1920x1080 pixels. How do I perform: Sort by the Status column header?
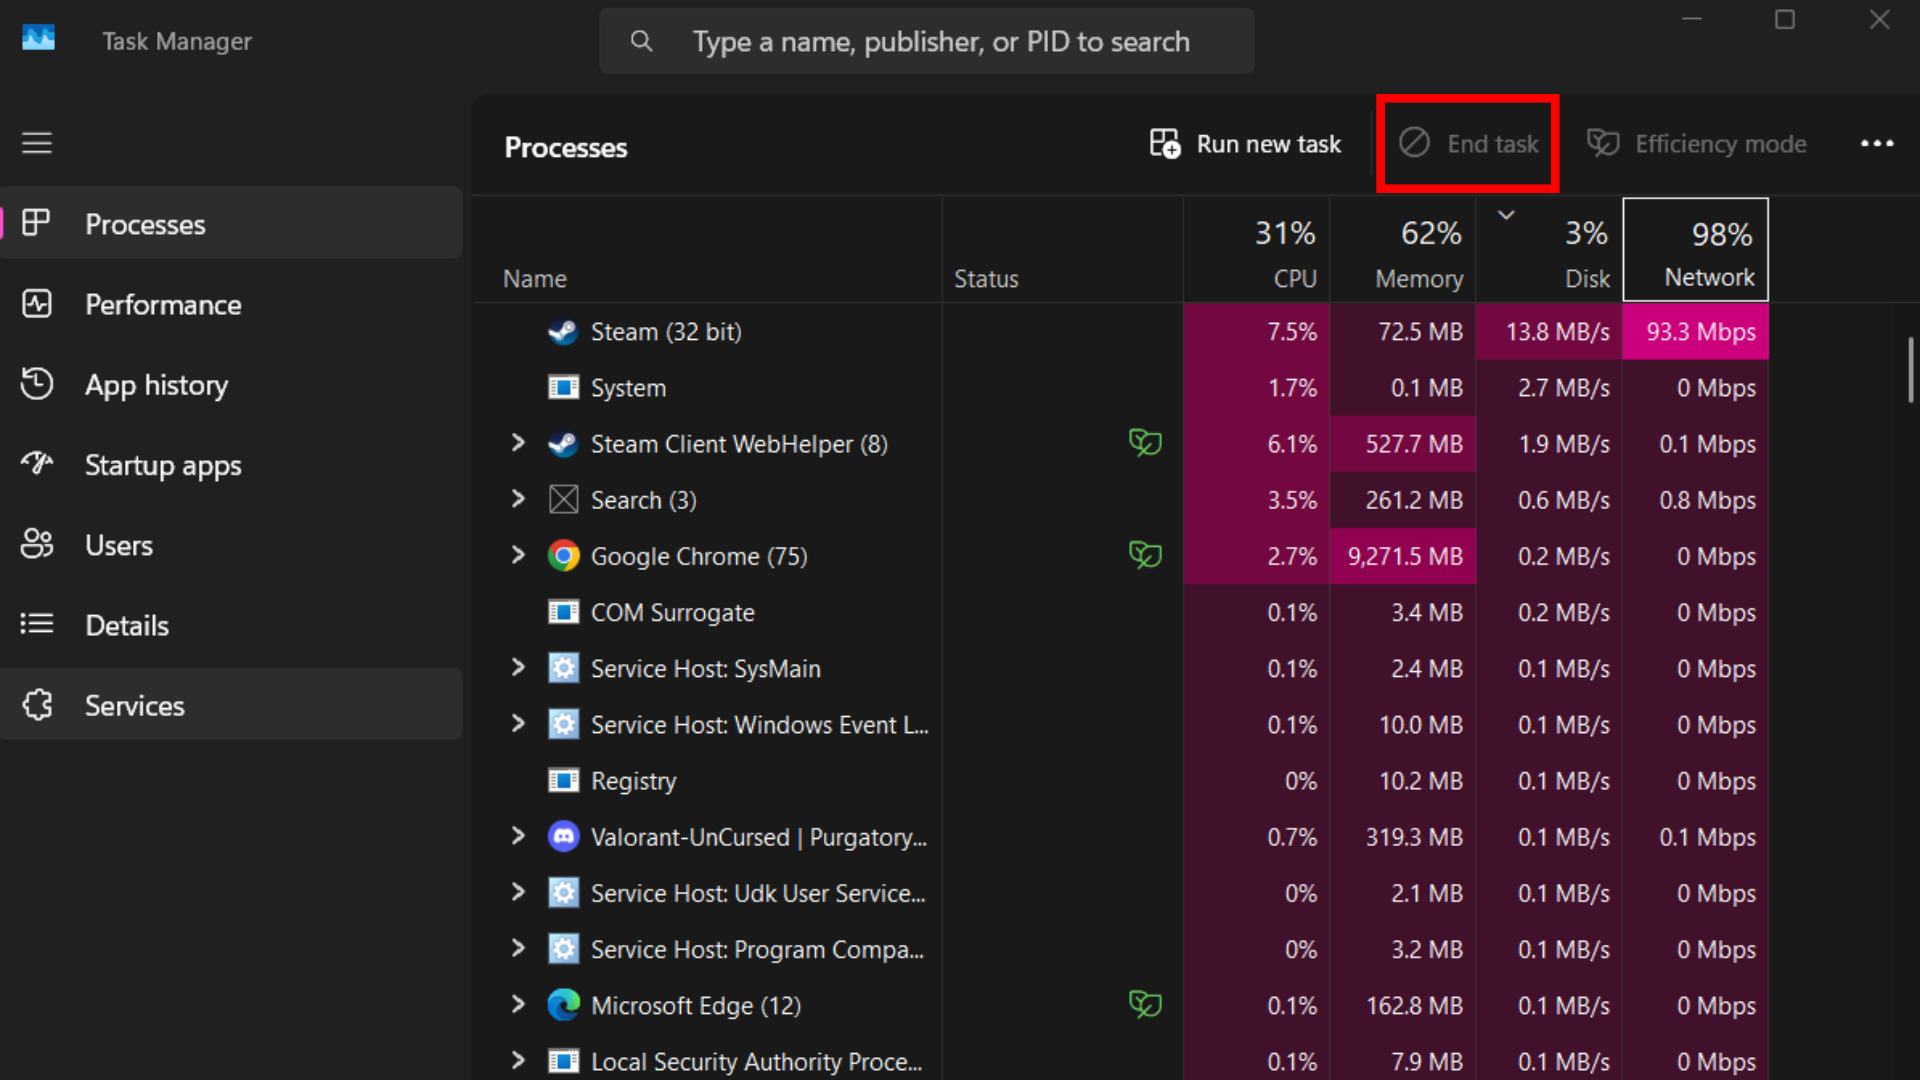1062,250
